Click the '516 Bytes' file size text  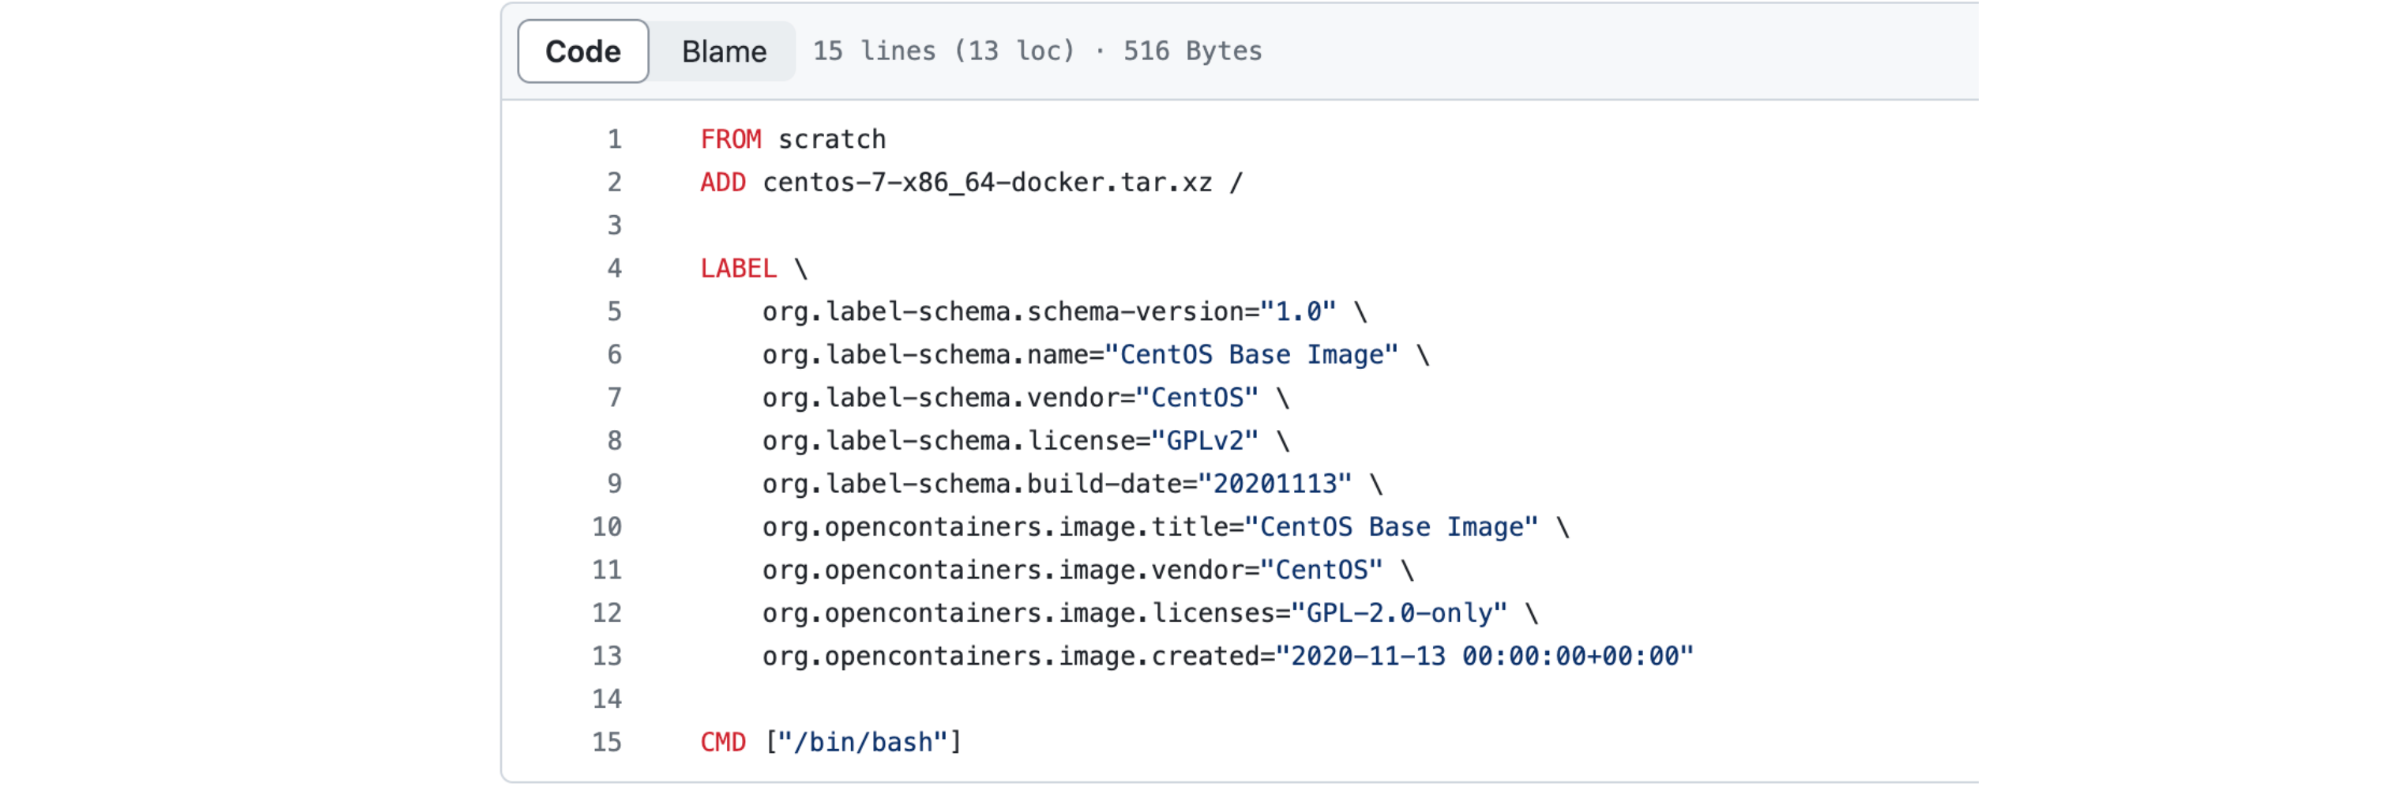[1192, 51]
